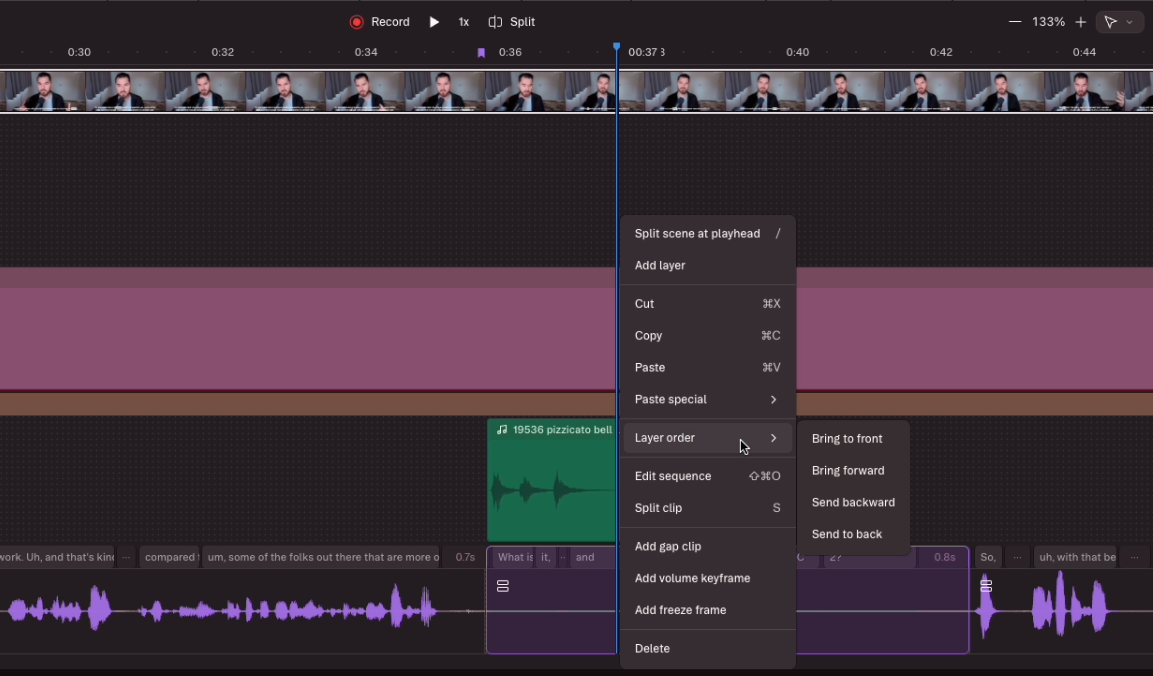This screenshot has width=1153, height=676.
Task: Open the pointer tool dropdown chevron
Action: tap(1129, 22)
